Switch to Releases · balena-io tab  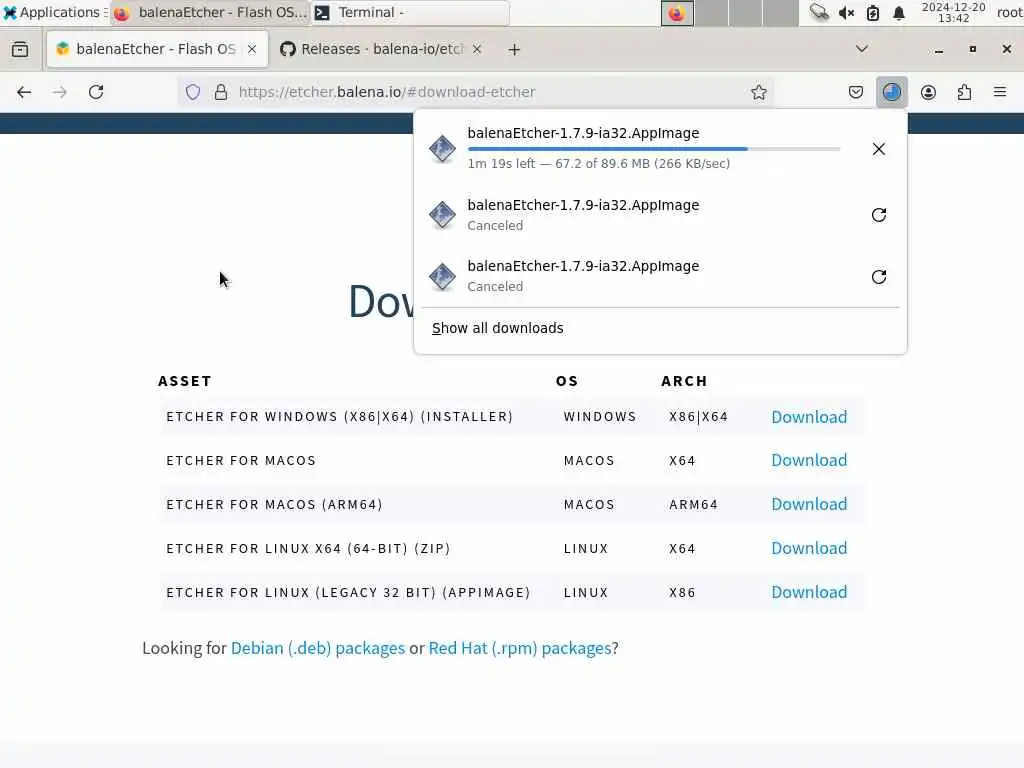pos(381,49)
